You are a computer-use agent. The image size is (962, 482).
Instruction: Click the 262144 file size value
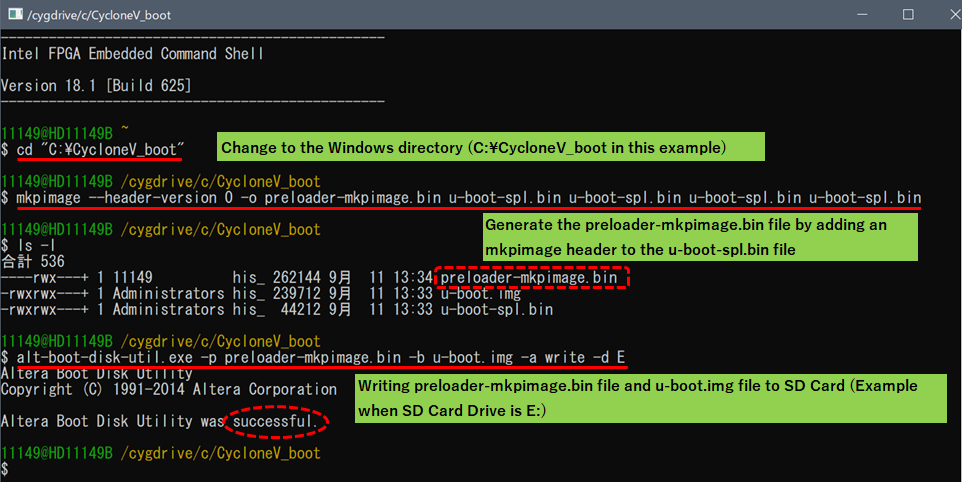pyautogui.click(x=296, y=277)
